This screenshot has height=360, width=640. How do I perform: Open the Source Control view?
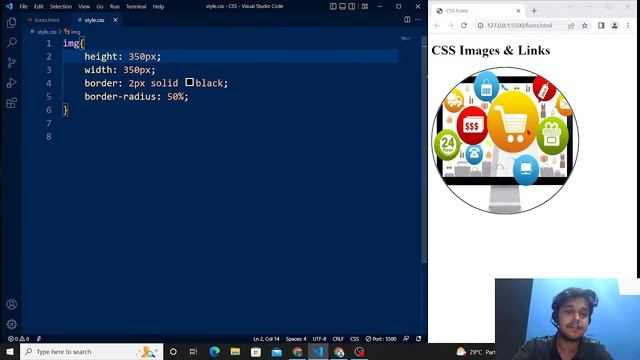tap(11, 62)
